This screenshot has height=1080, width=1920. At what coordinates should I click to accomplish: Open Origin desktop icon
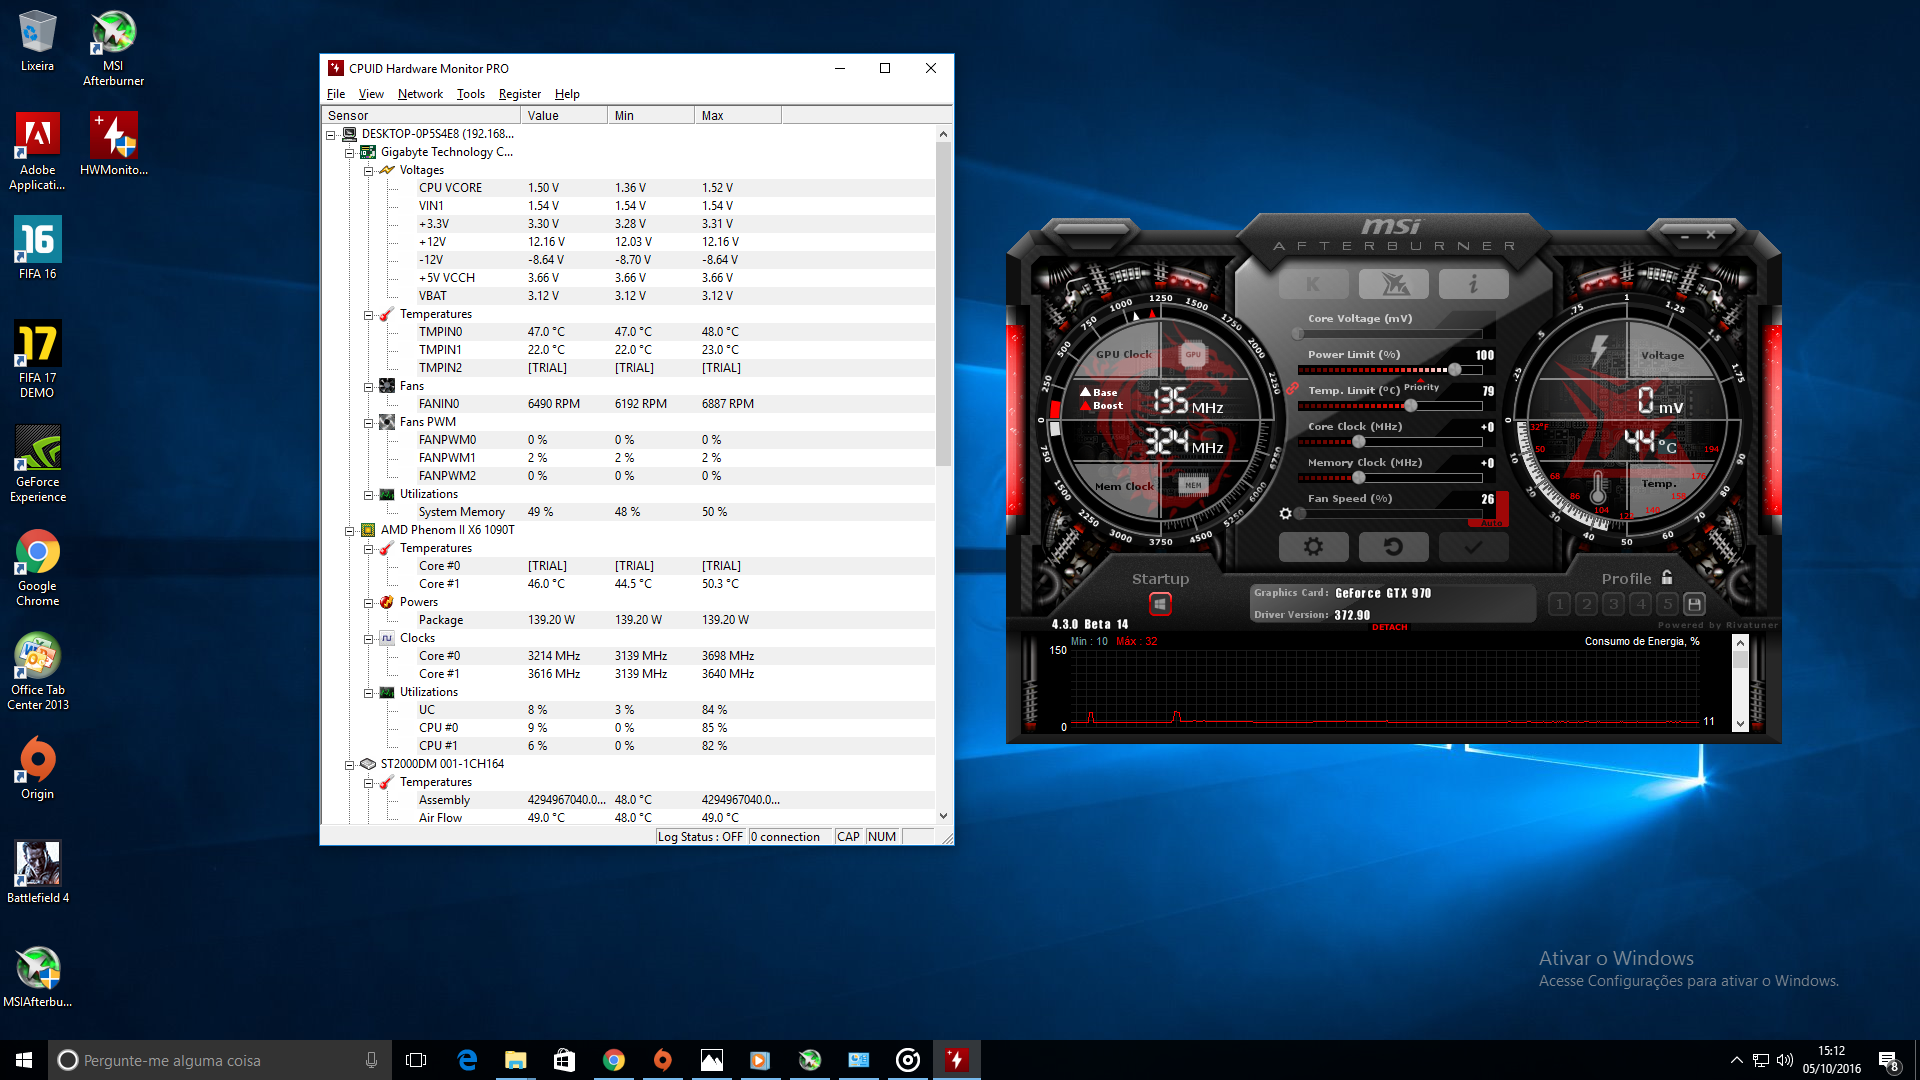coord(38,768)
